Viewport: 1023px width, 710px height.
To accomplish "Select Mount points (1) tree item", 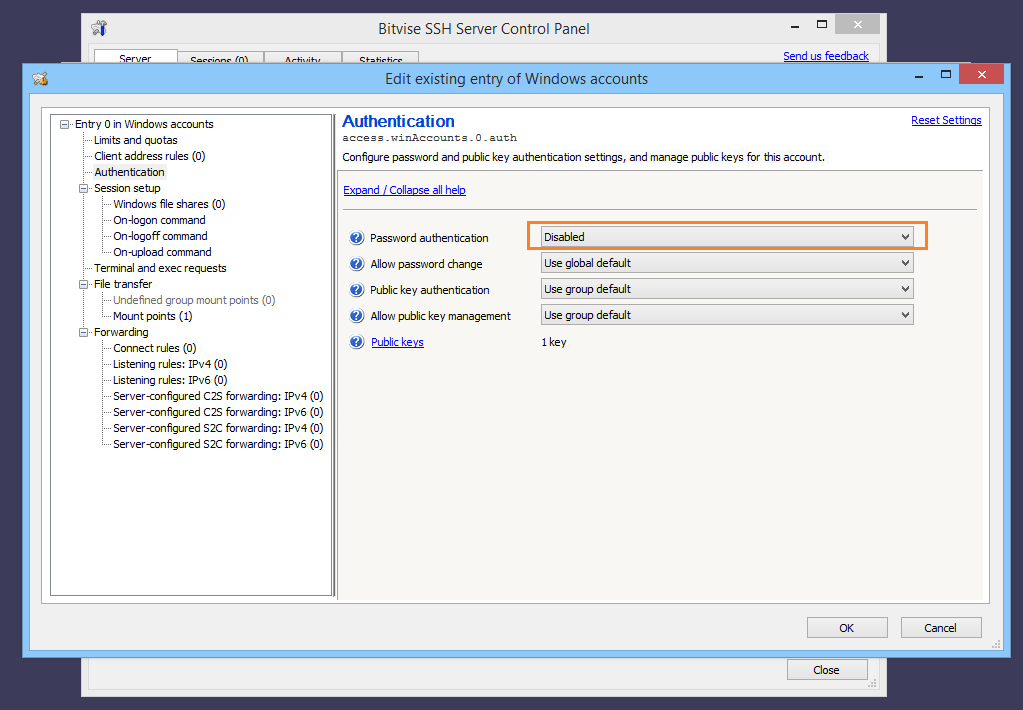I will coord(153,316).
